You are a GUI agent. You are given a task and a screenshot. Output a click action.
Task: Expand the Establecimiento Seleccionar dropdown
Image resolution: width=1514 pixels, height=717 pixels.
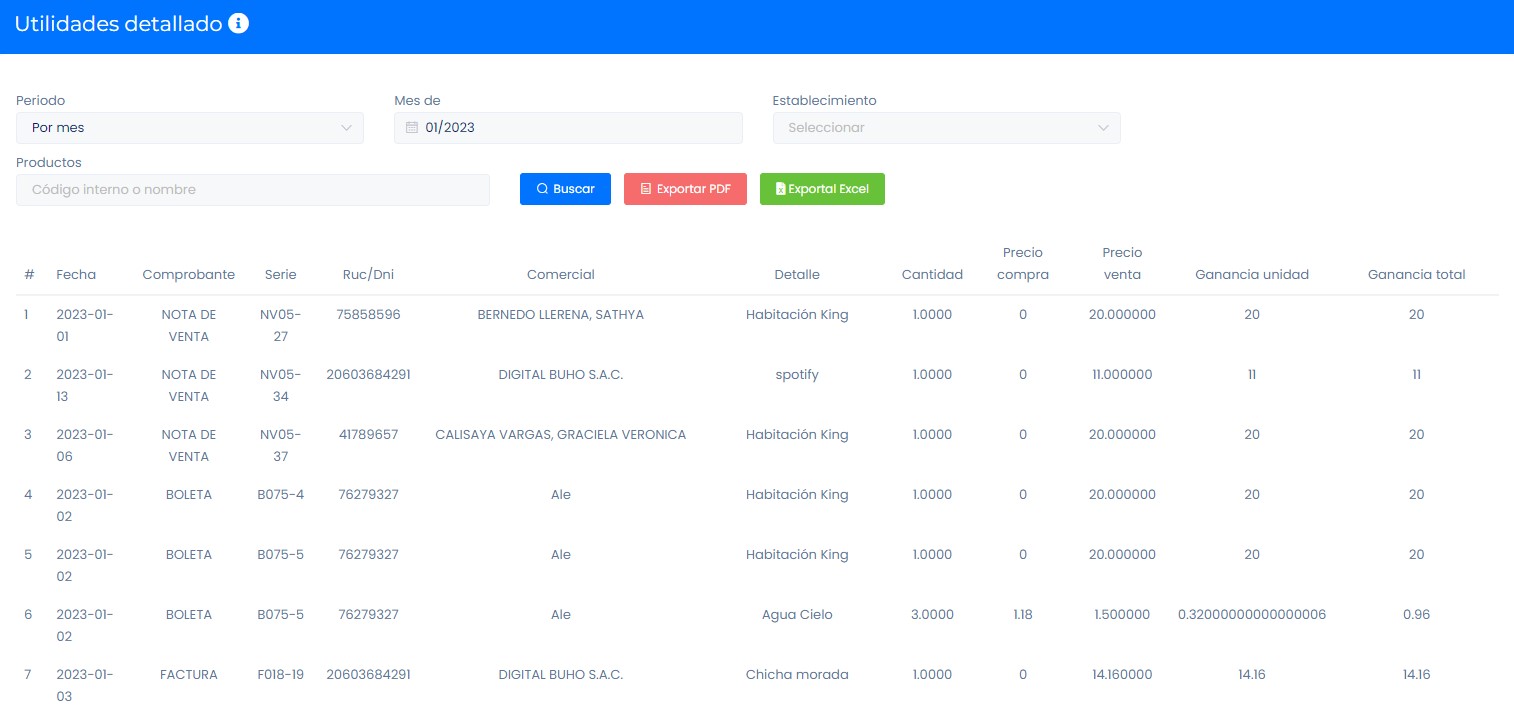(x=945, y=128)
